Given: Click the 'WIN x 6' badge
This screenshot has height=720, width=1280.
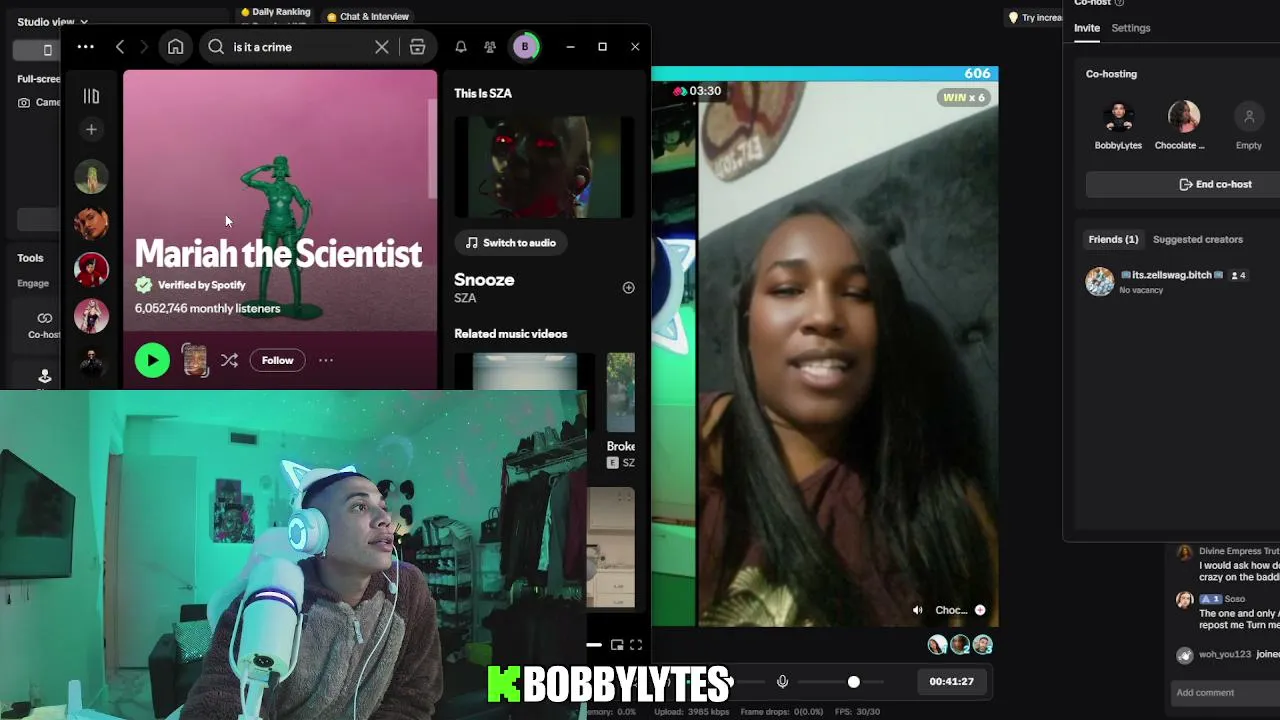Looking at the screenshot, I should [x=964, y=97].
